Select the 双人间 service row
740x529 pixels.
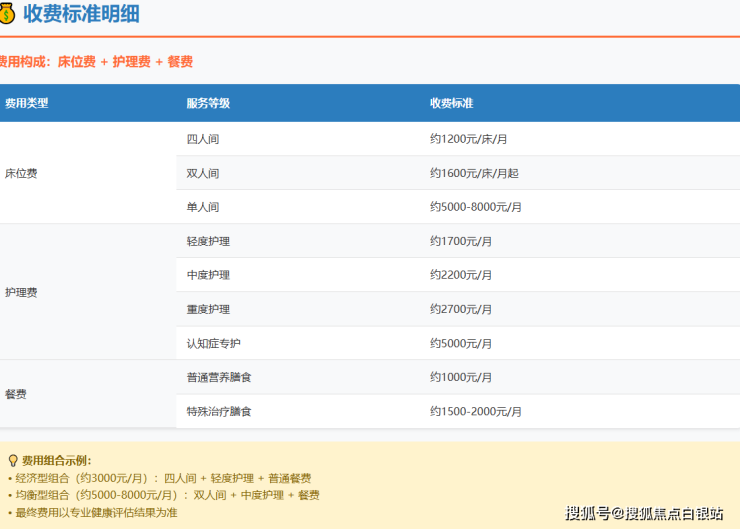[x=203, y=173]
